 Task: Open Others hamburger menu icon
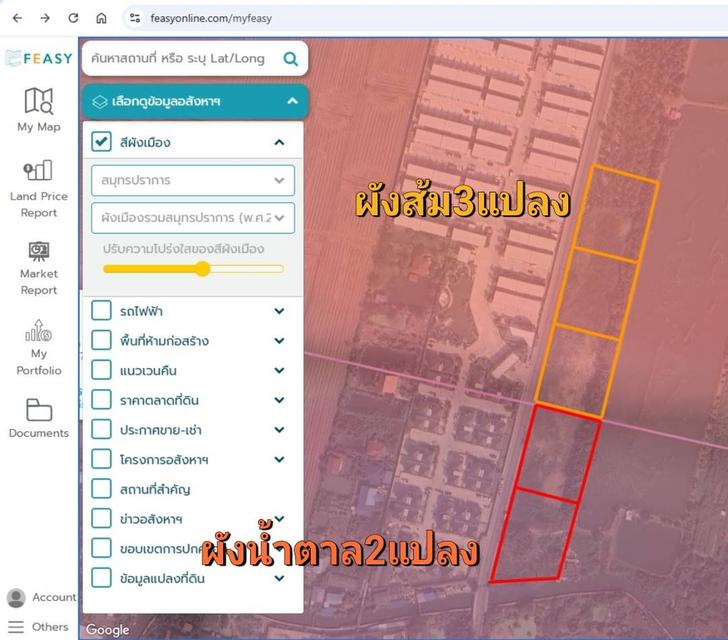[16, 627]
